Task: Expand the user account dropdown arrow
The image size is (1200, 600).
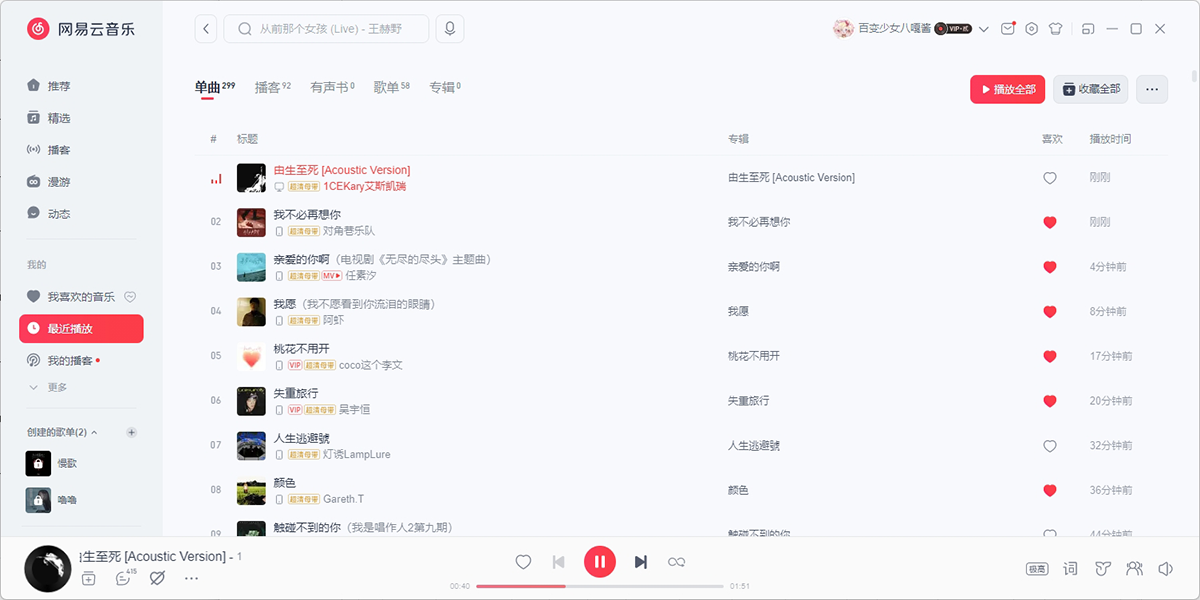Action: tap(983, 29)
